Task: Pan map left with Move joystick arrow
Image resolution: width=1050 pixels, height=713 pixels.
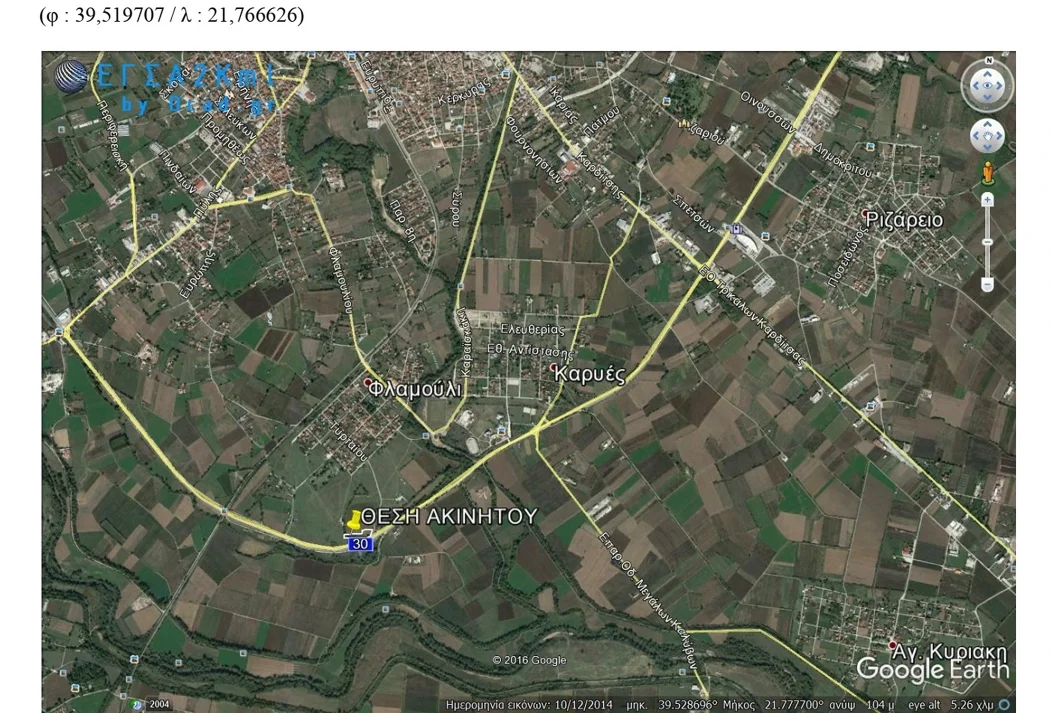Action: click(976, 136)
